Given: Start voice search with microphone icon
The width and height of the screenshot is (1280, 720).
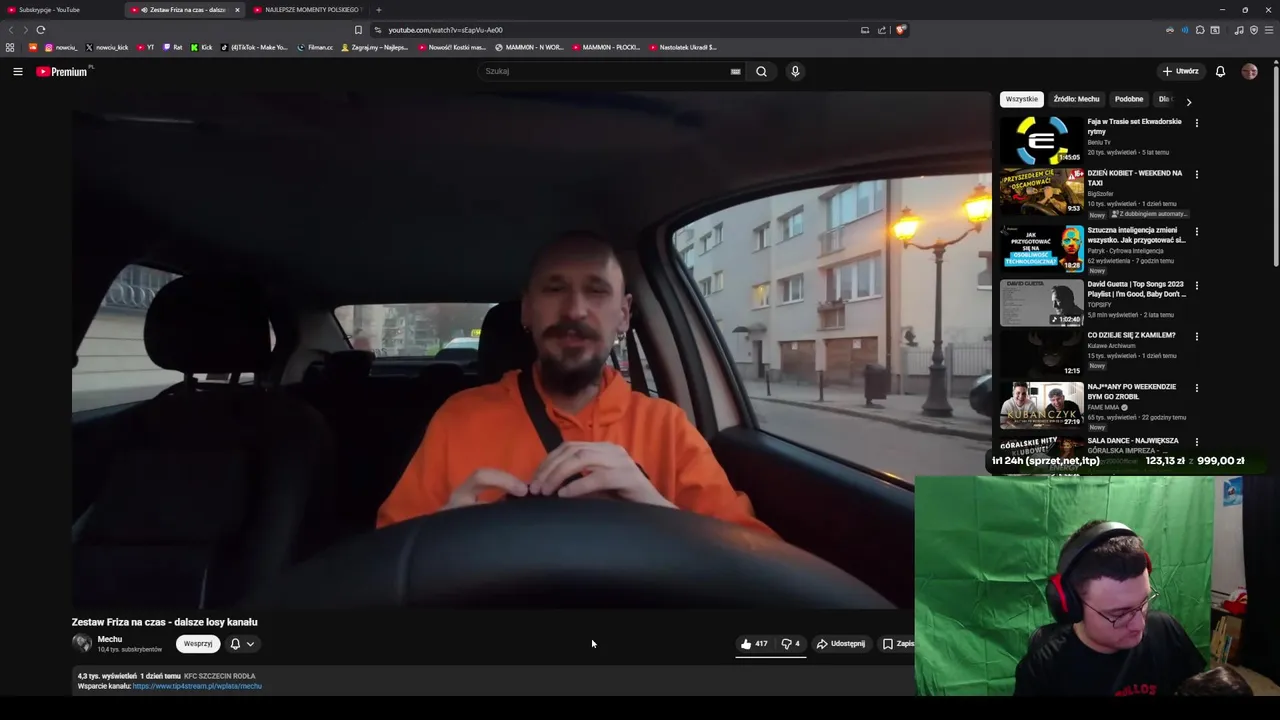Looking at the screenshot, I should coord(795,71).
